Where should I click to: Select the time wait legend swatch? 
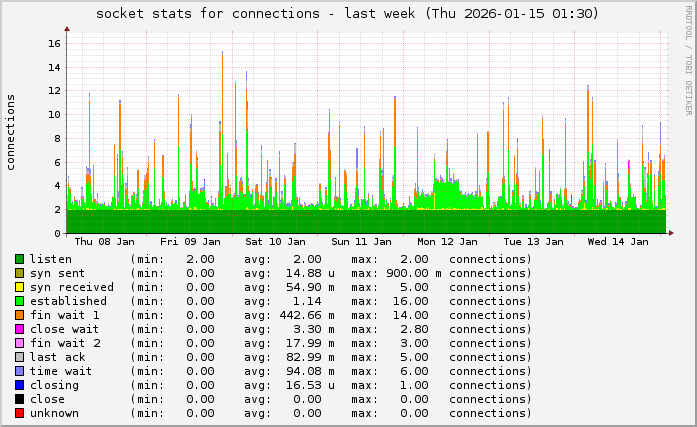coord(19,371)
